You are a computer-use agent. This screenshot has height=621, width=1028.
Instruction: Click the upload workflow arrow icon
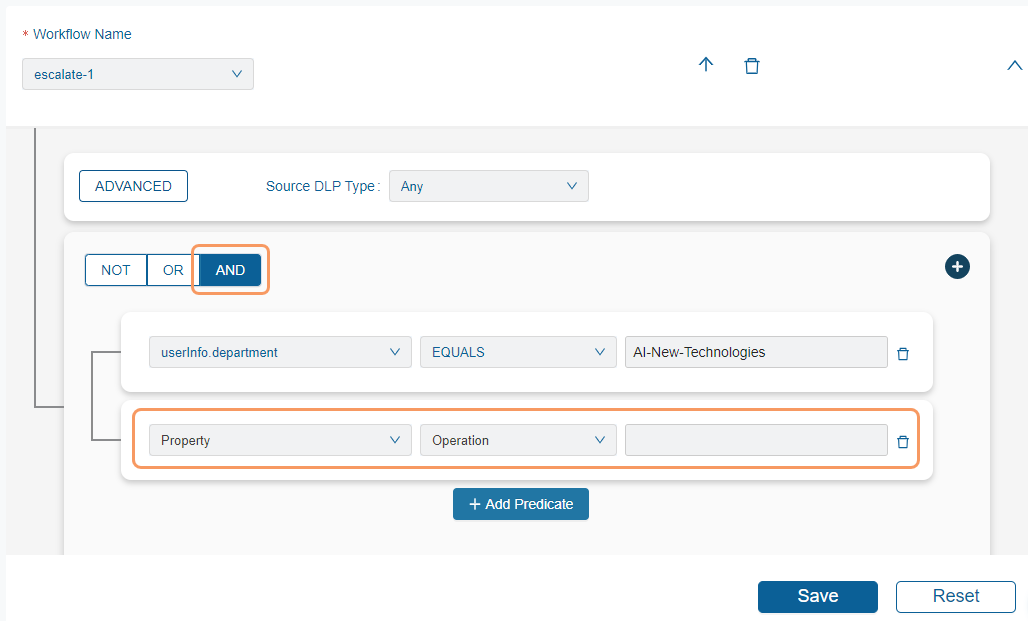pos(706,65)
